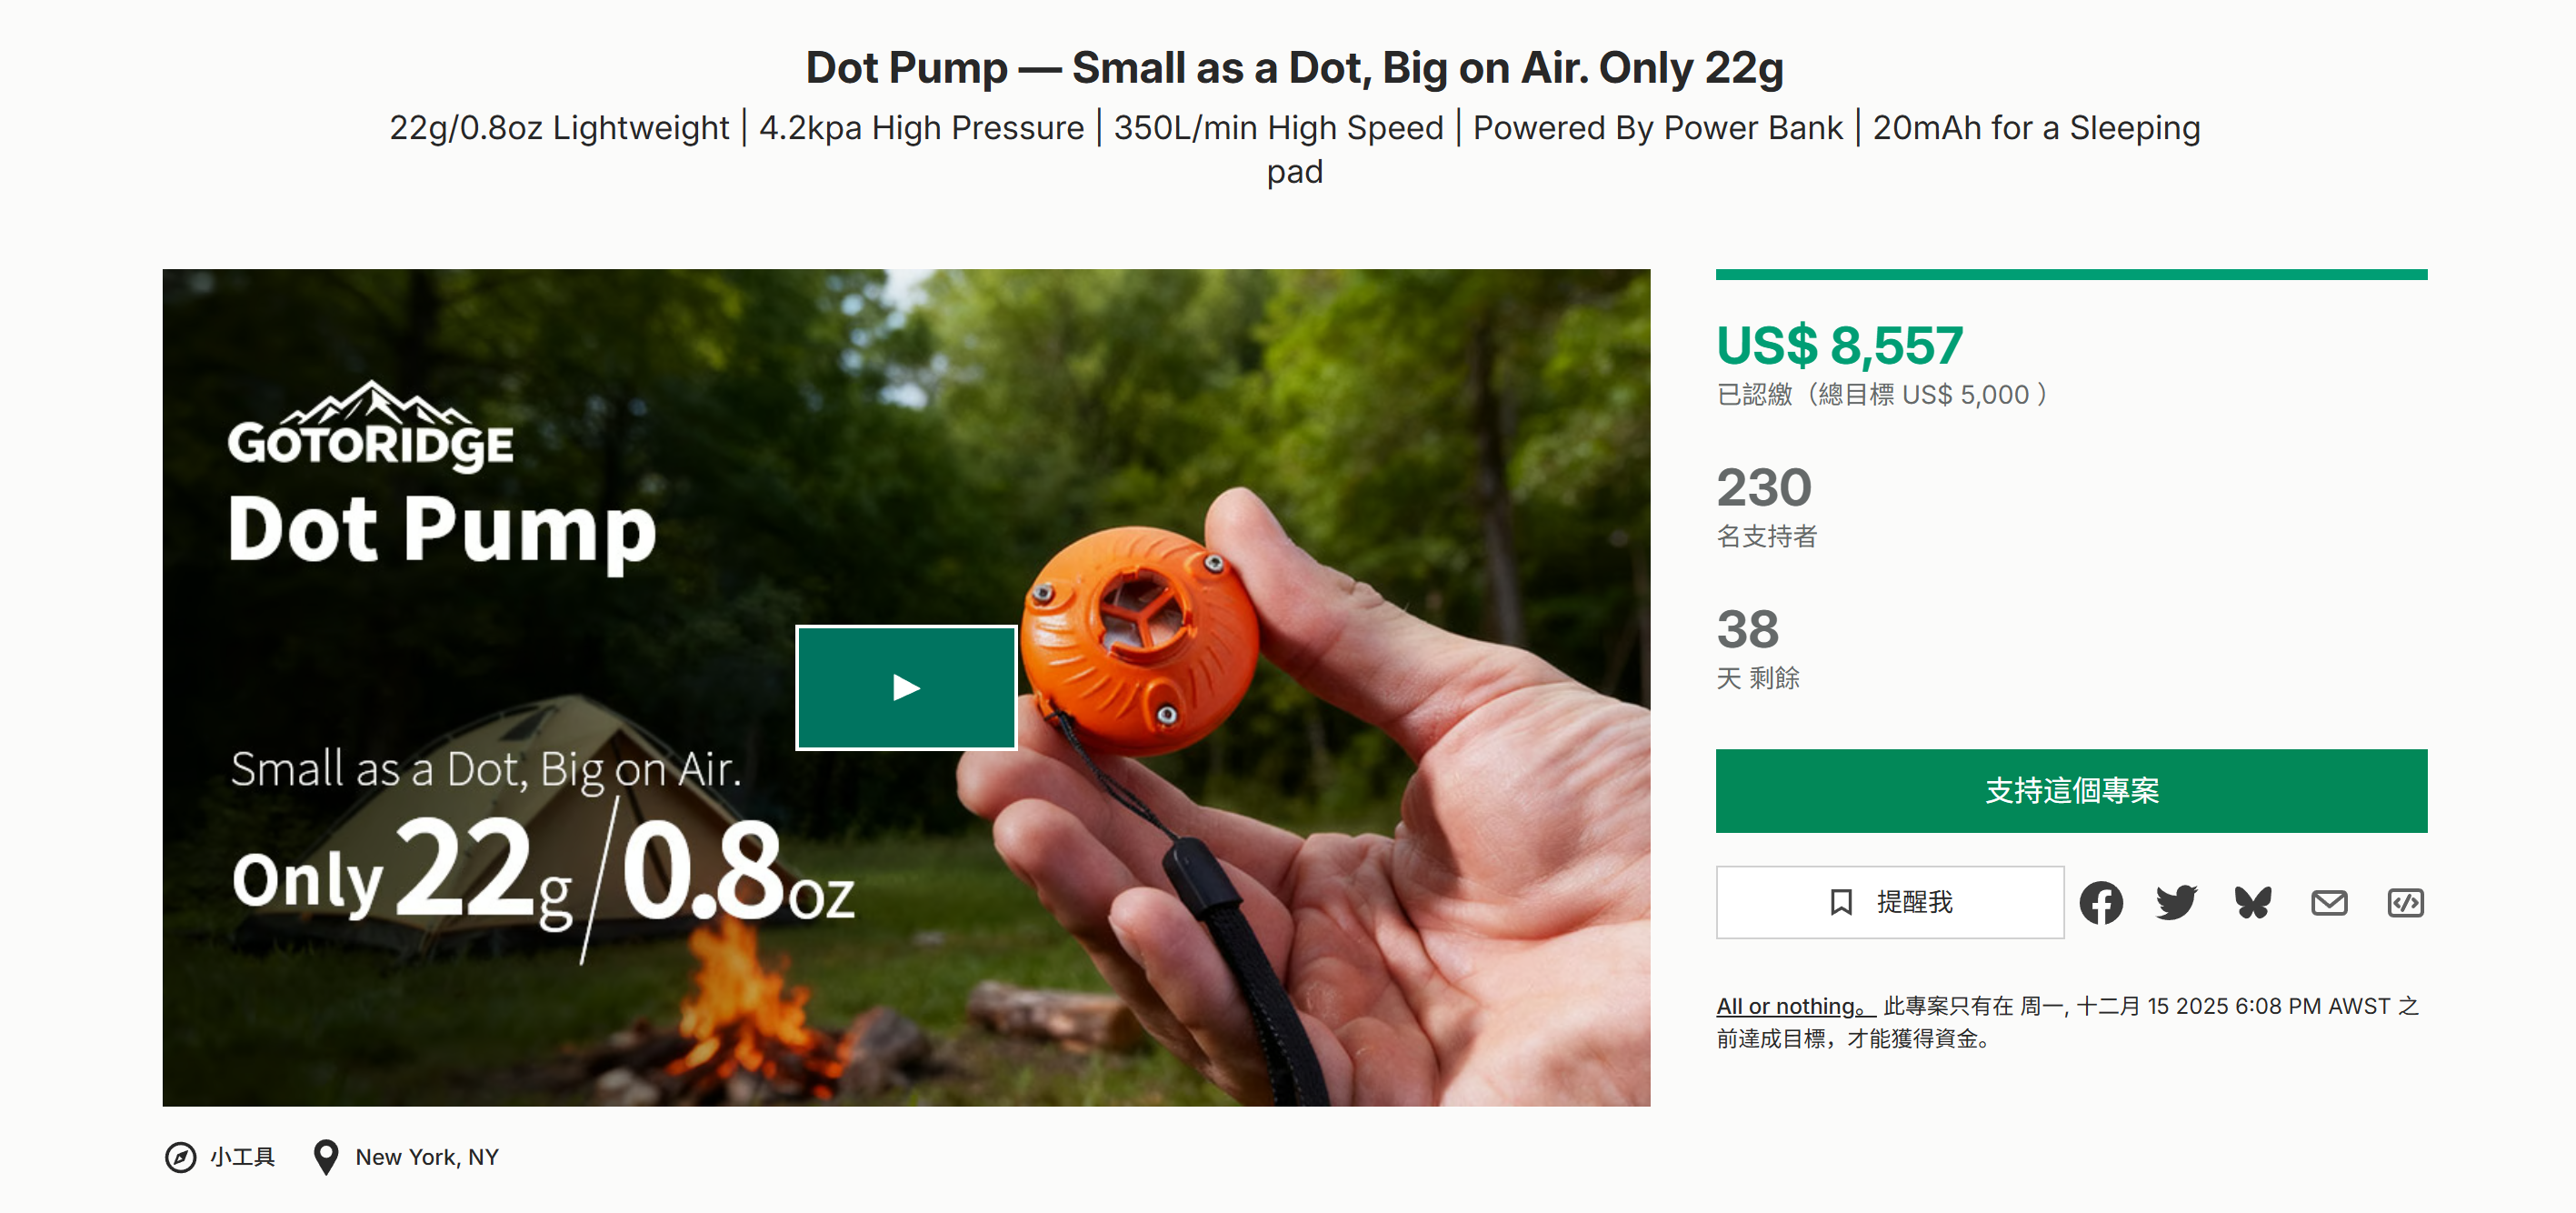Open the embed code icon

pyautogui.click(x=2405, y=903)
